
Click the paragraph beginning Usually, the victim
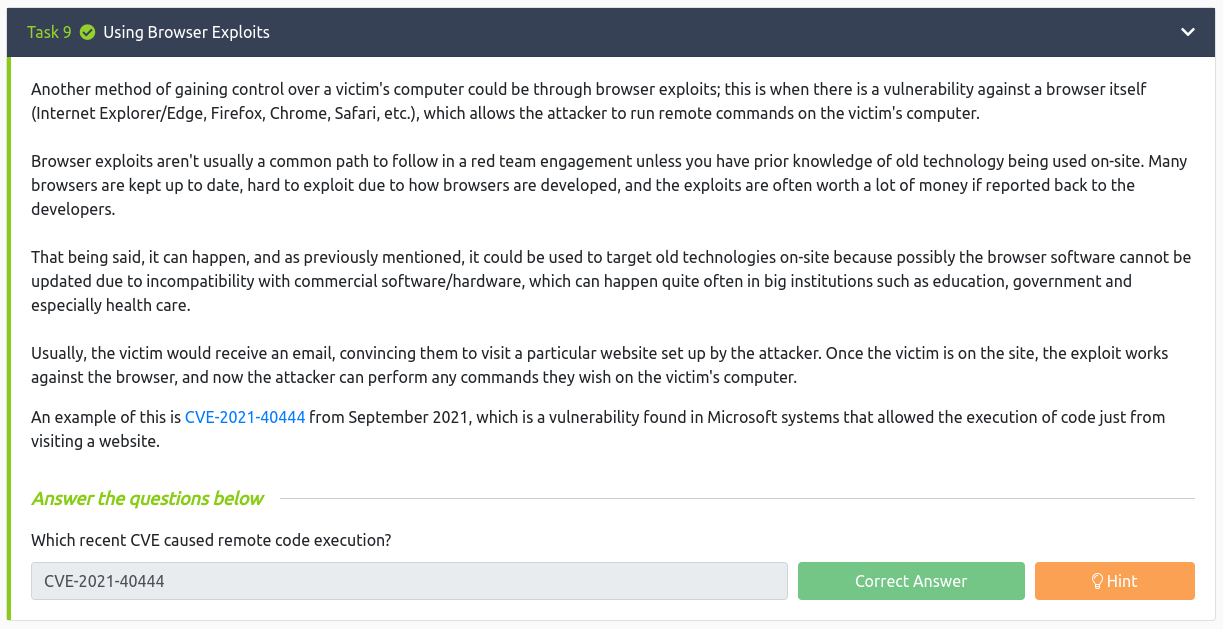coord(600,365)
